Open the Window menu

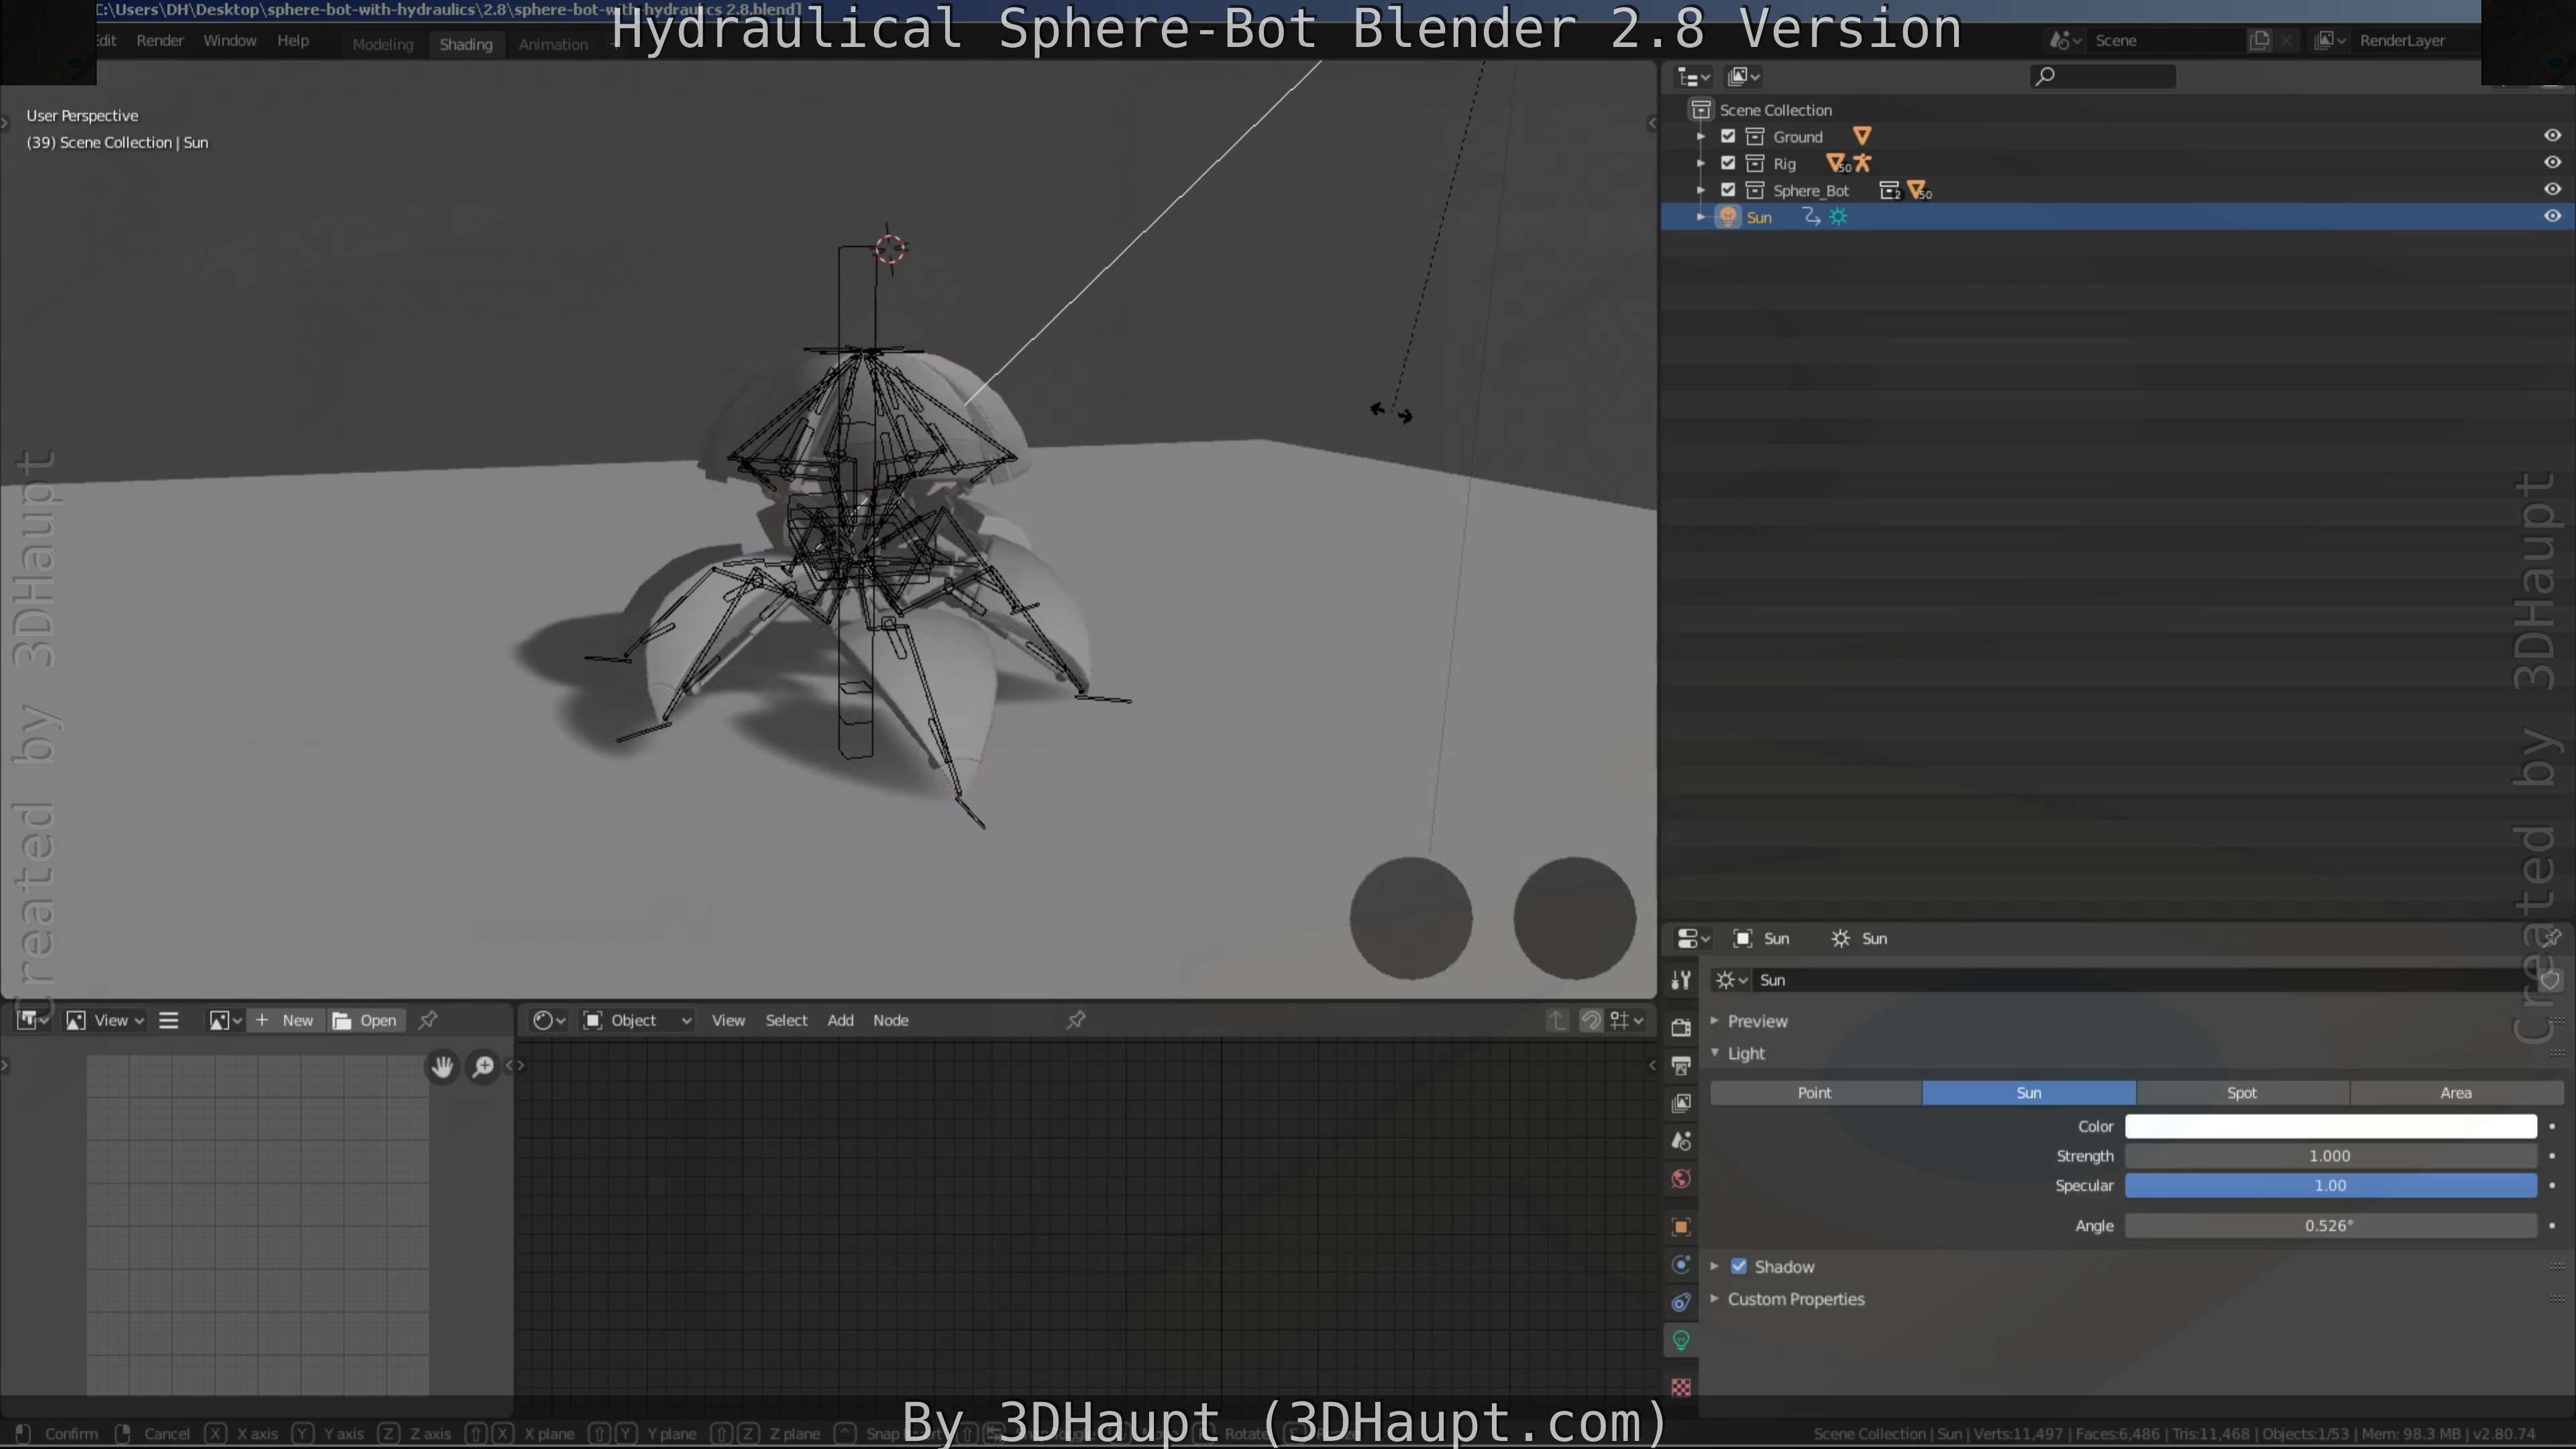coord(230,41)
